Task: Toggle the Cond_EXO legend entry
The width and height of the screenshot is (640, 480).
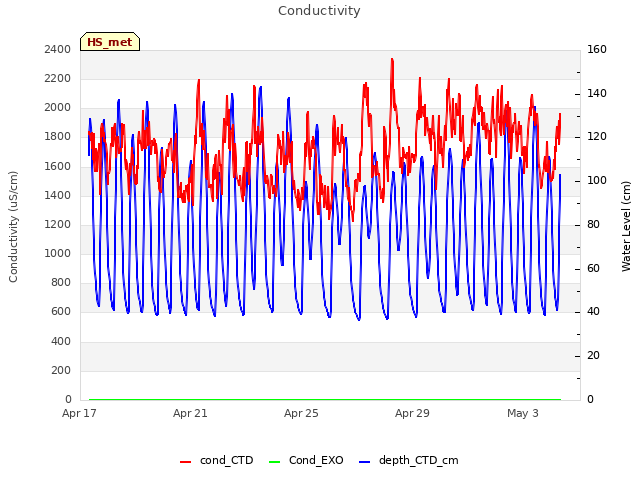Action: (x=306, y=461)
